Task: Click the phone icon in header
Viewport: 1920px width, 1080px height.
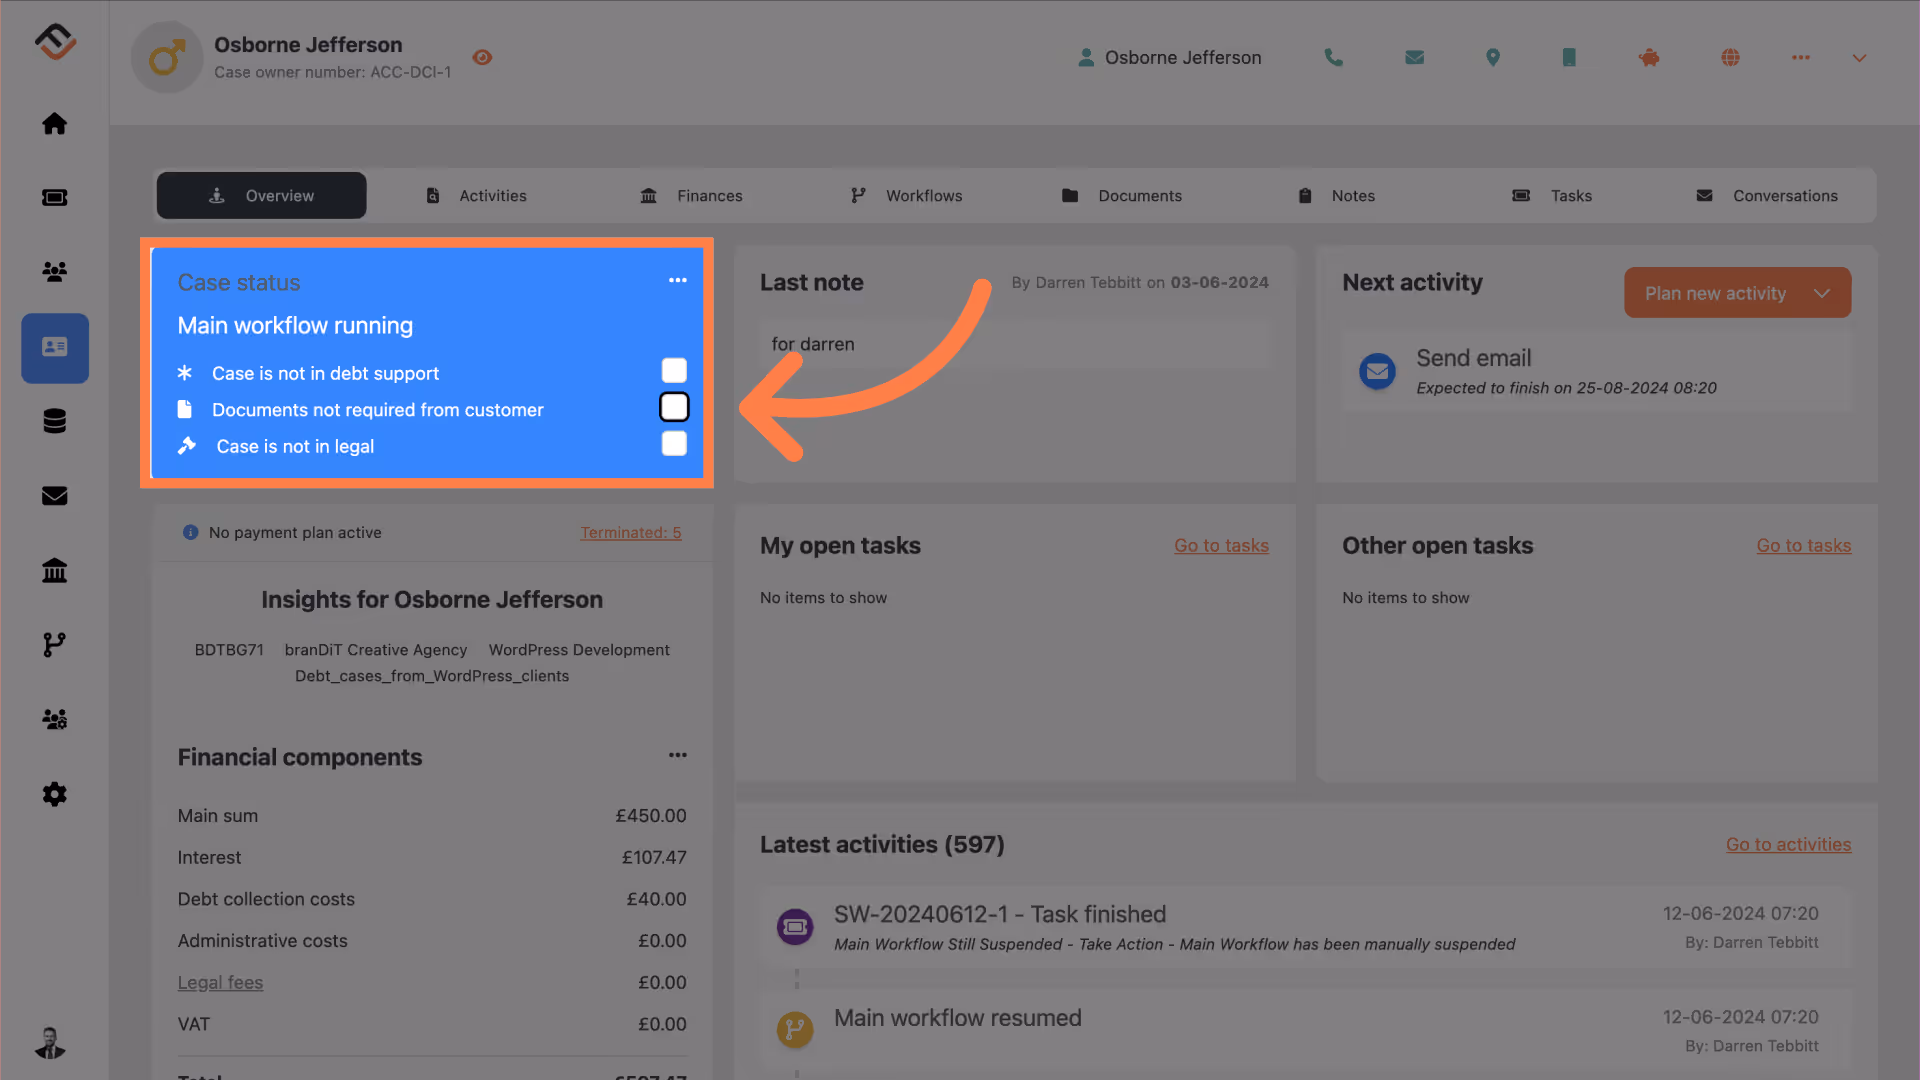Action: (x=1333, y=58)
